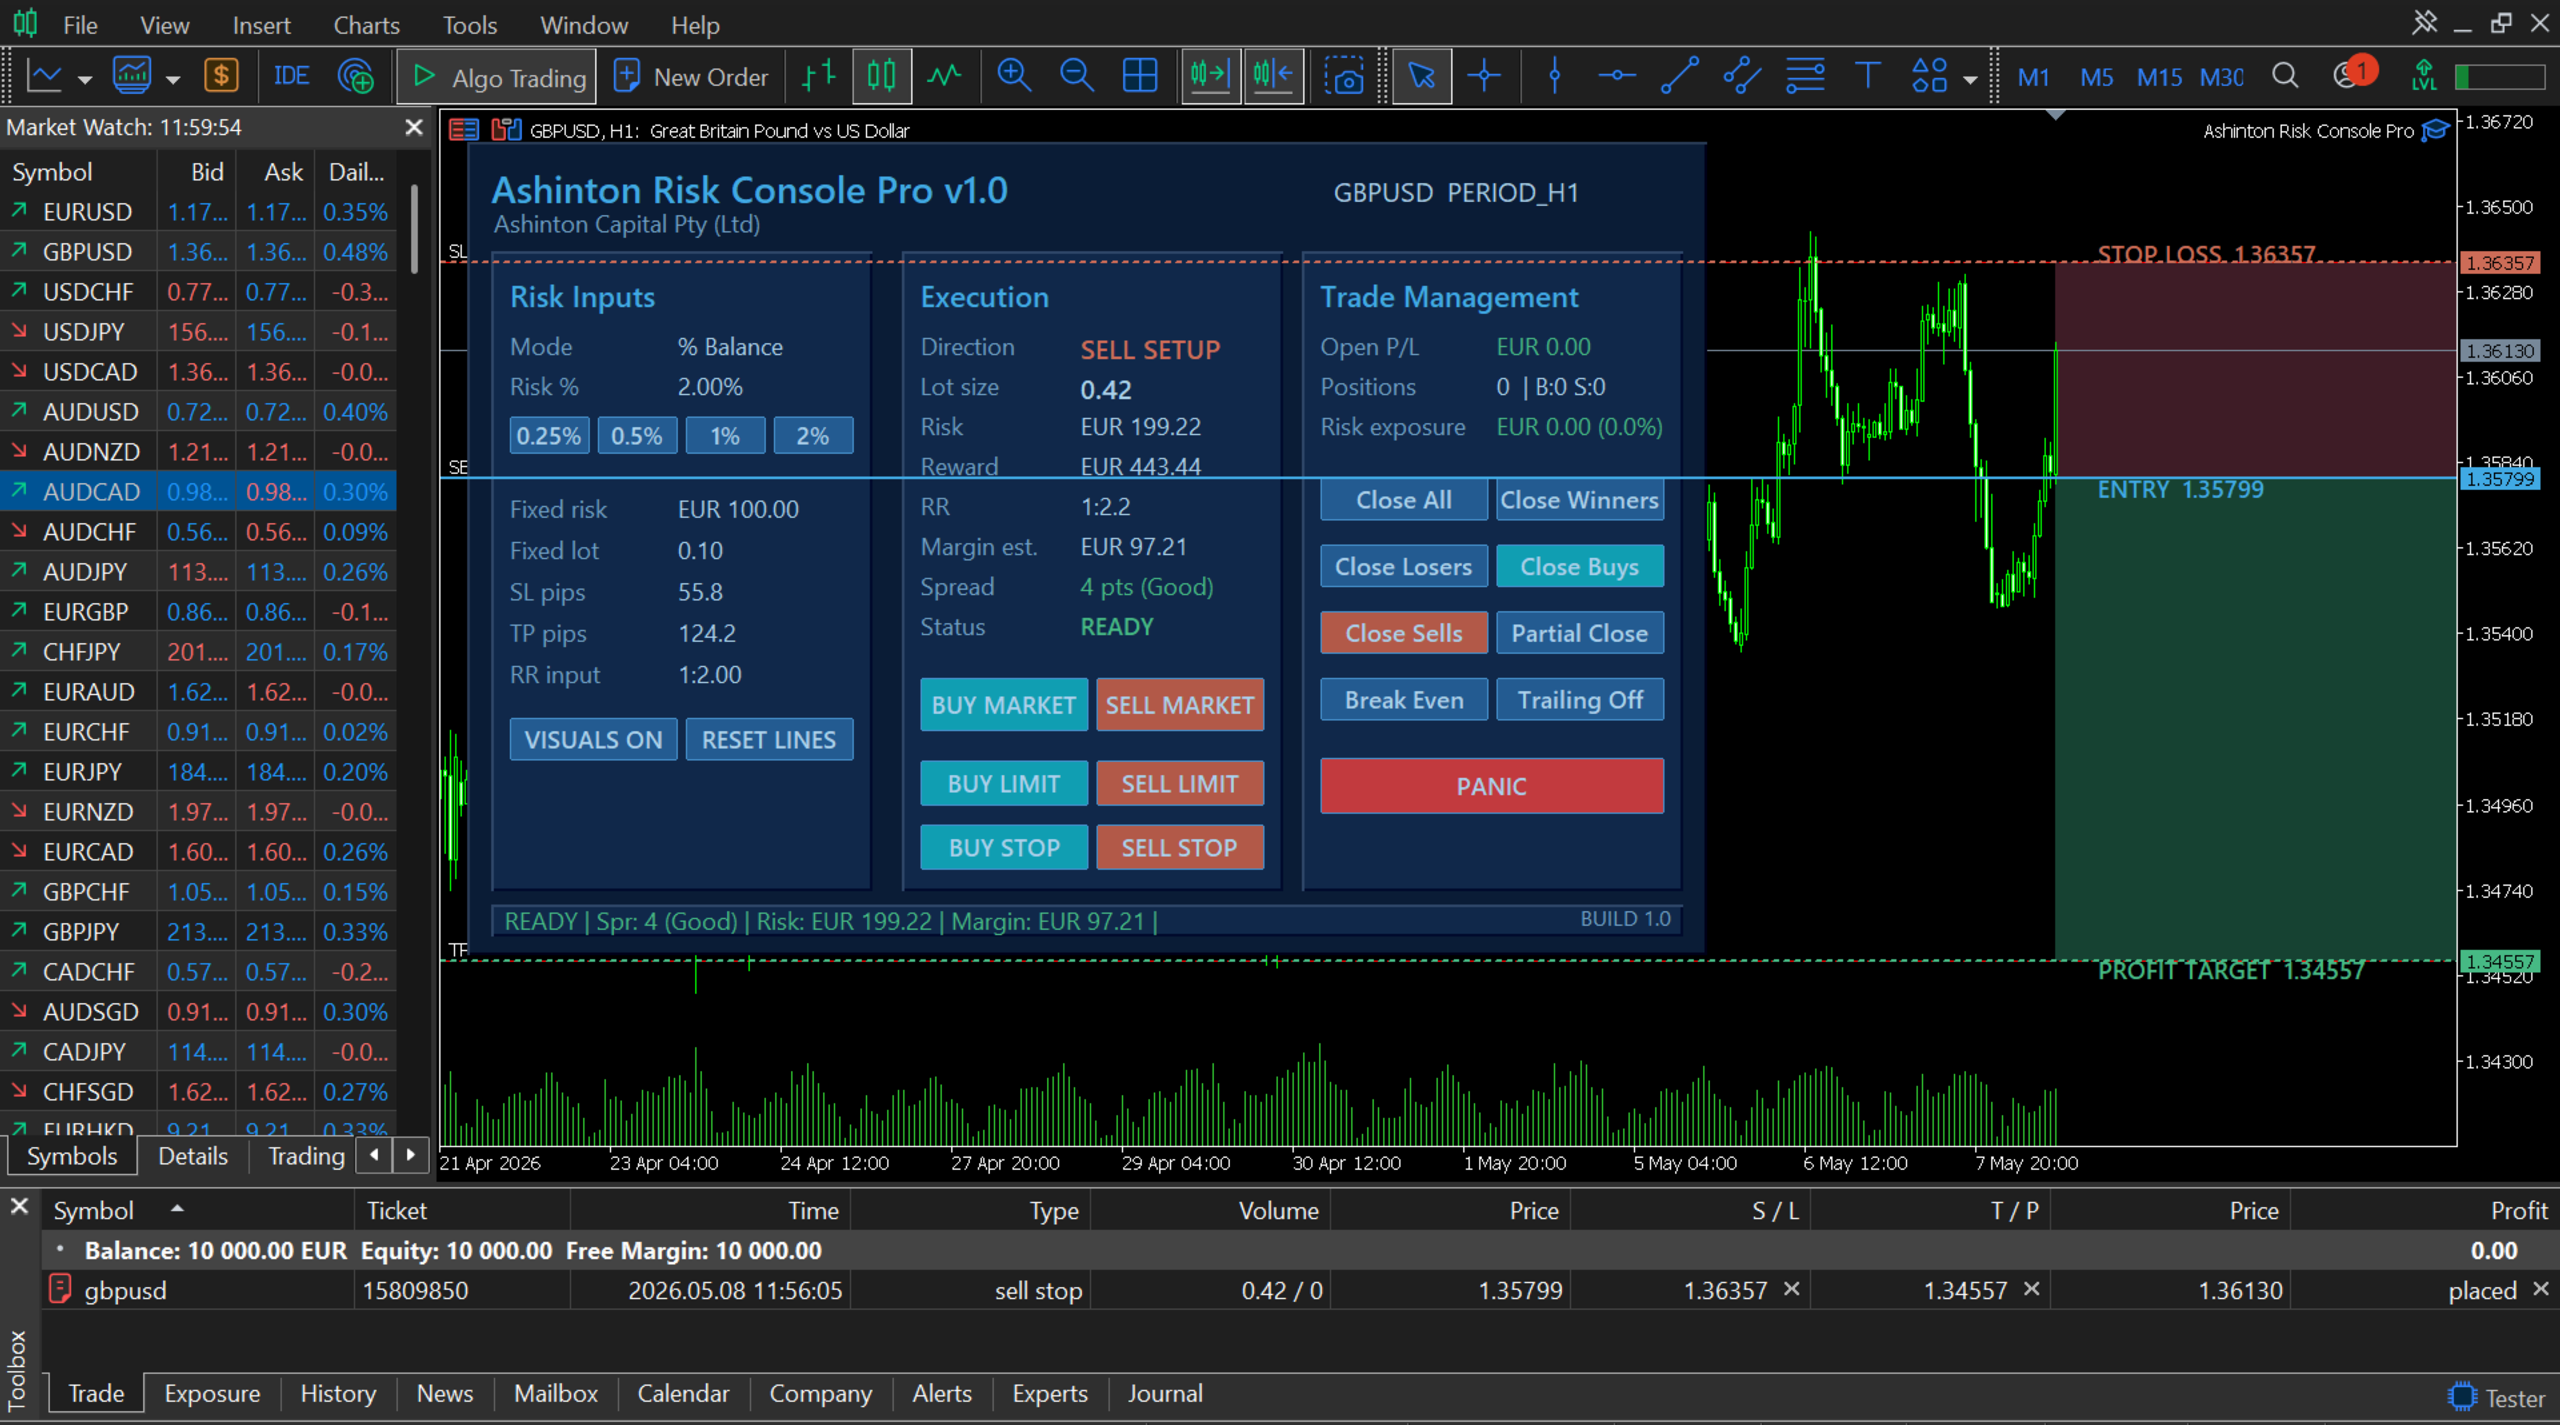Take a chart screenshot with camera icon
This screenshot has height=1425, width=2560.
click(1344, 76)
